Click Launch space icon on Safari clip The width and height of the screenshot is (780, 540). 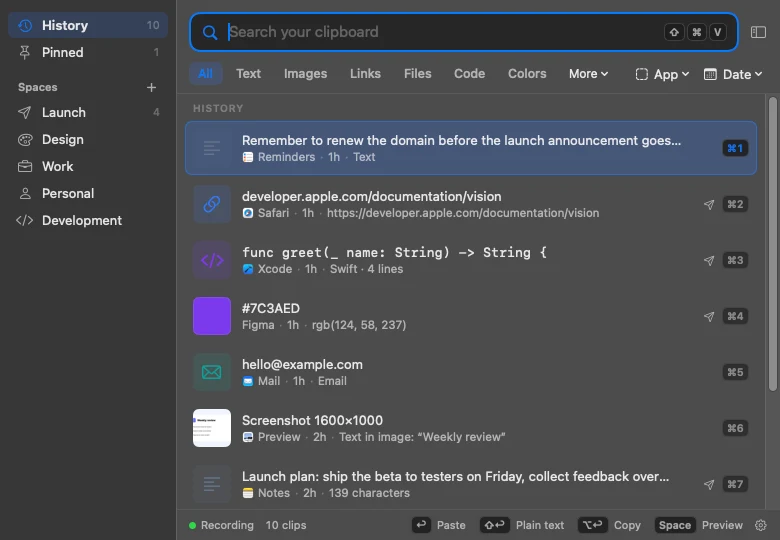pyautogui.click(x=709, y=204)
